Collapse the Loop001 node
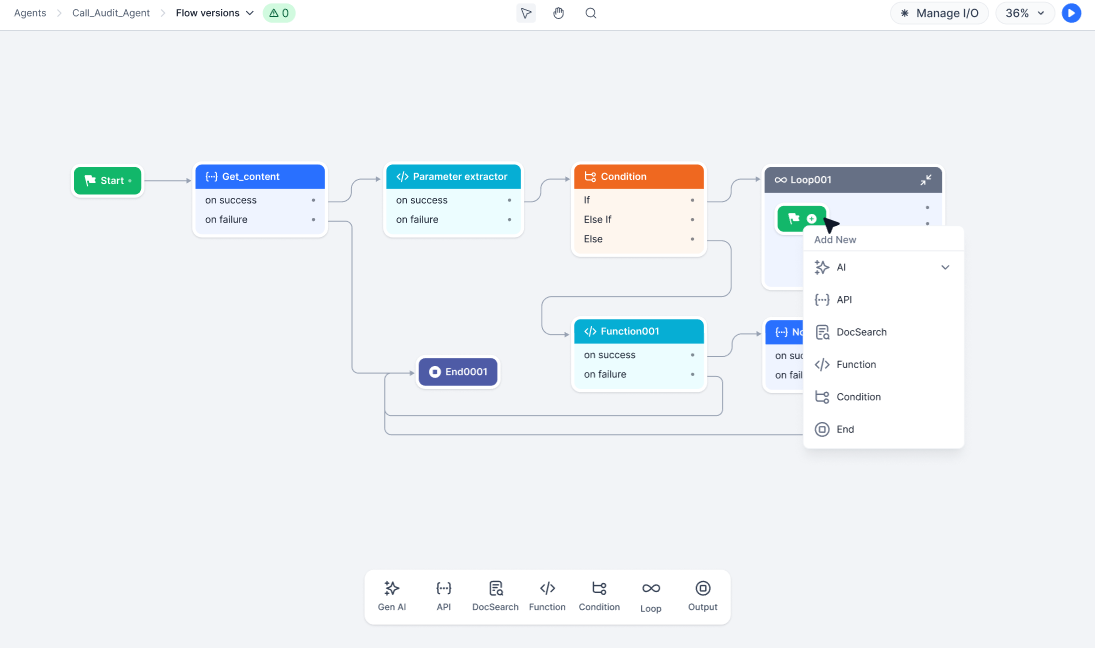Image resolution: width=1095 pixels, height=648 pixels. click(927, 179)
